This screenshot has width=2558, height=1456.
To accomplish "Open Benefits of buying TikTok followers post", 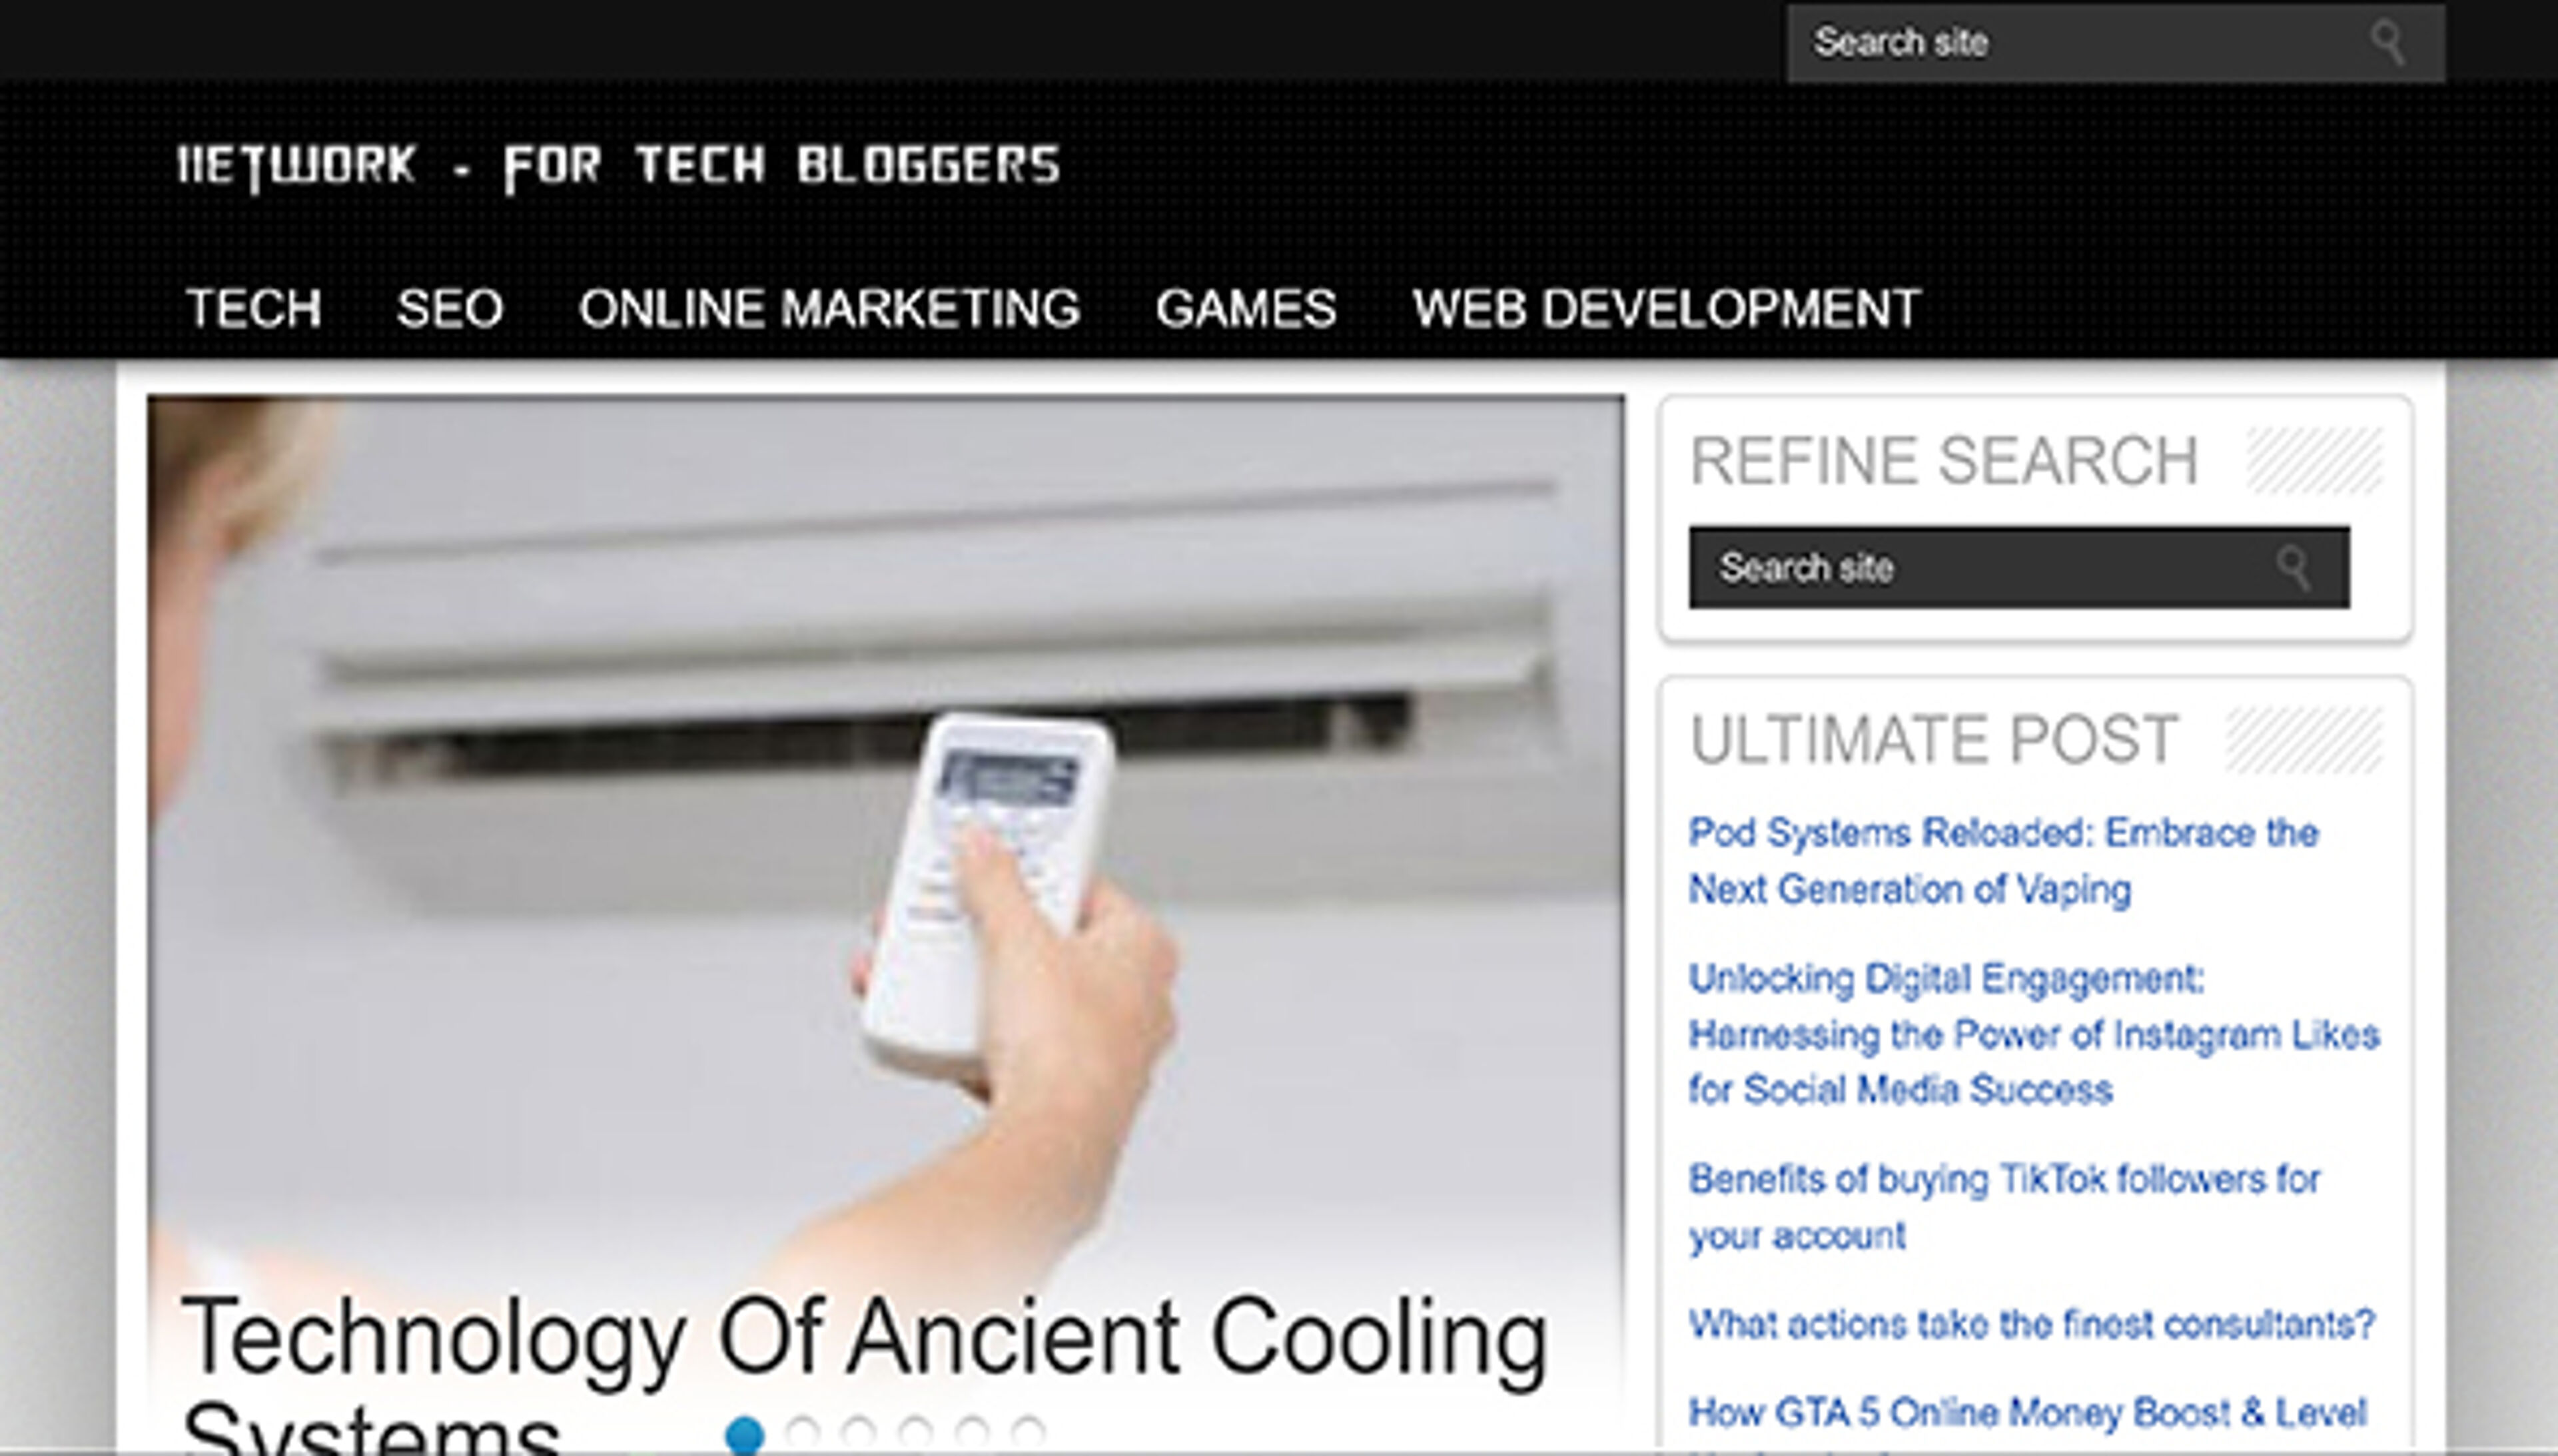I will (x=2004, y=1207).
